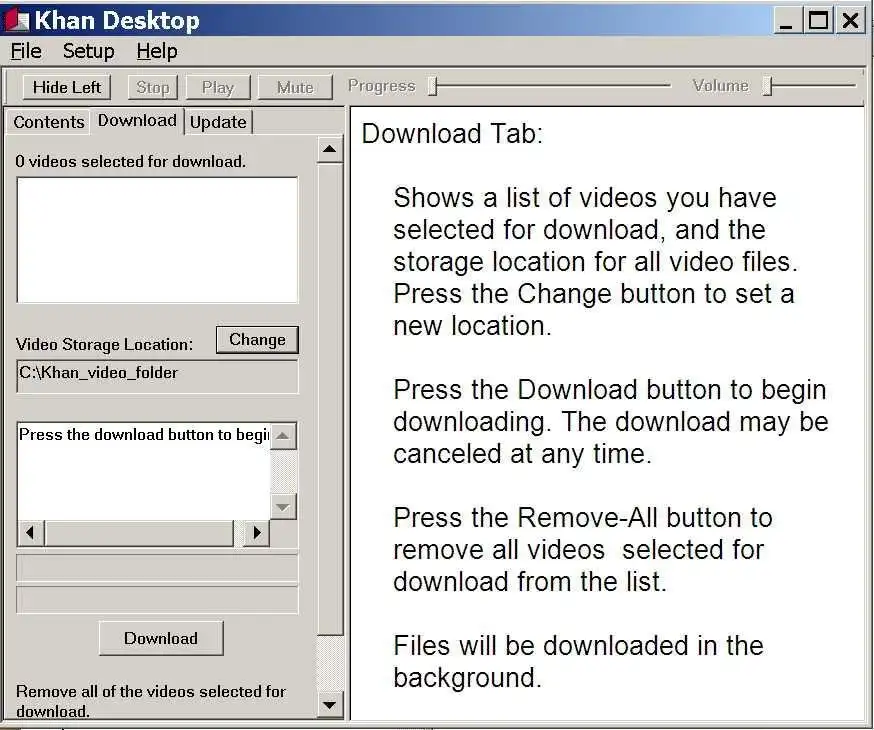The height and width of the screenshot is (730, 874).
Task: Click the lower empty progress bar above Download
Action: (157, 599)
